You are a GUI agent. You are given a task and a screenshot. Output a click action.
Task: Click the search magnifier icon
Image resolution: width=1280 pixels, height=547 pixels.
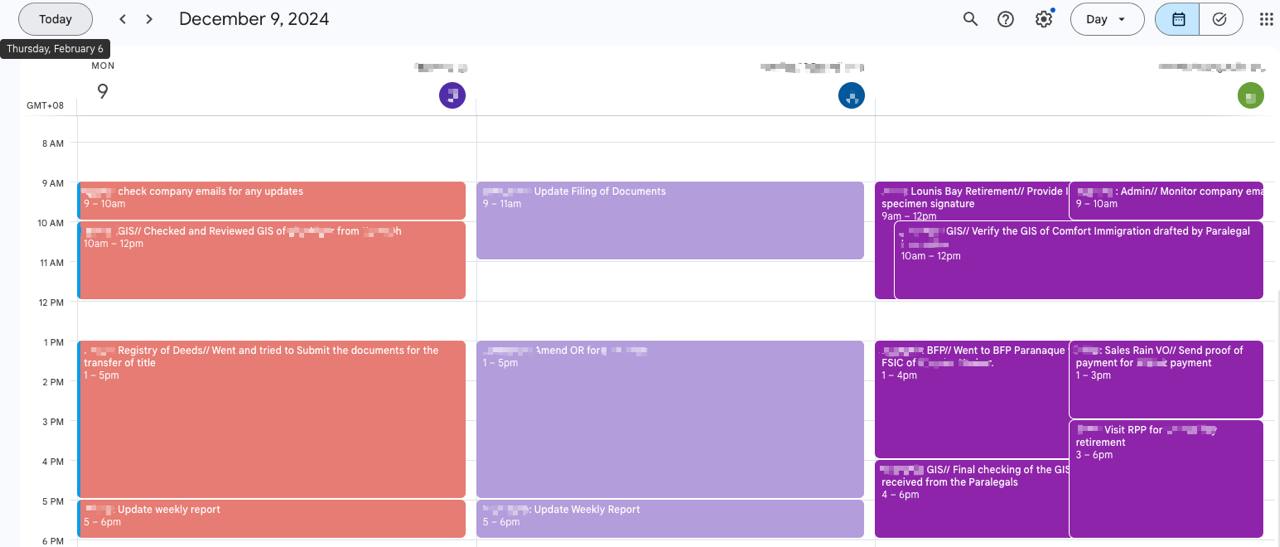(x=970, y=19)
